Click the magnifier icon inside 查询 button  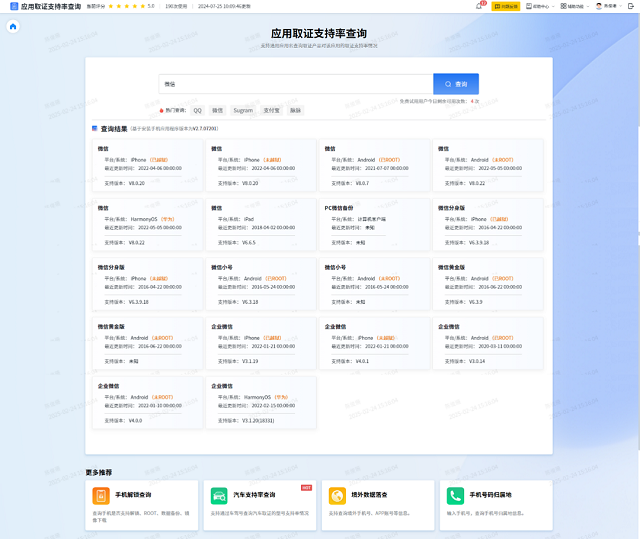click(448, 84)
